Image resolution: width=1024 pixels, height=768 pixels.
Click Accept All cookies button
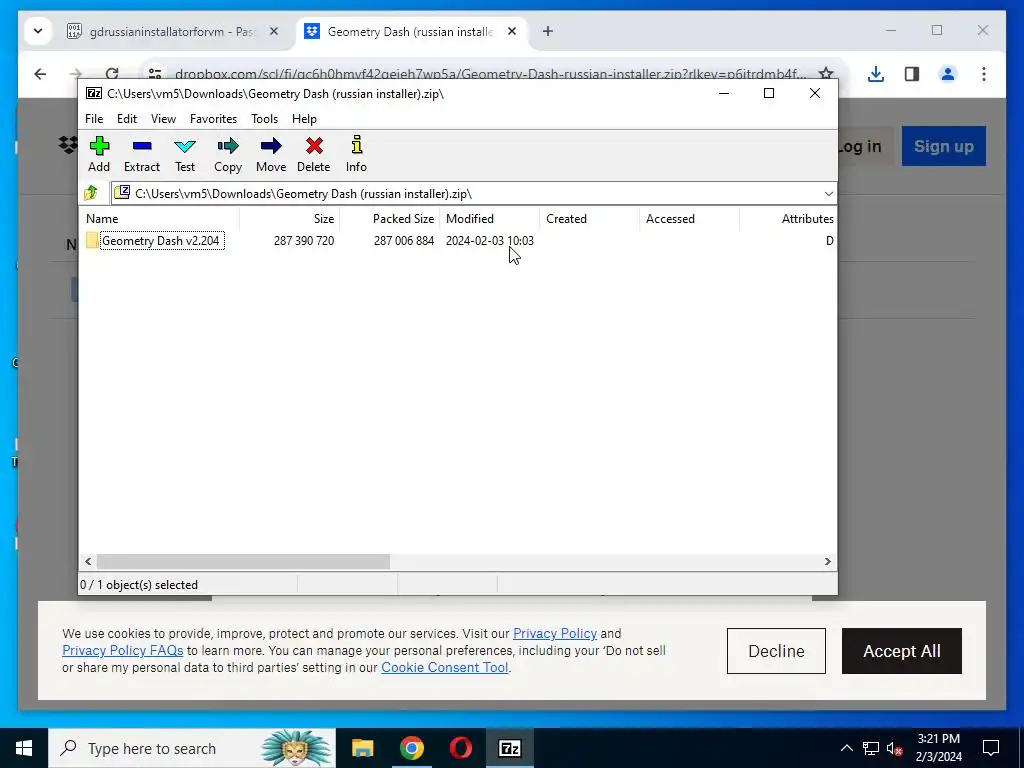901,651
